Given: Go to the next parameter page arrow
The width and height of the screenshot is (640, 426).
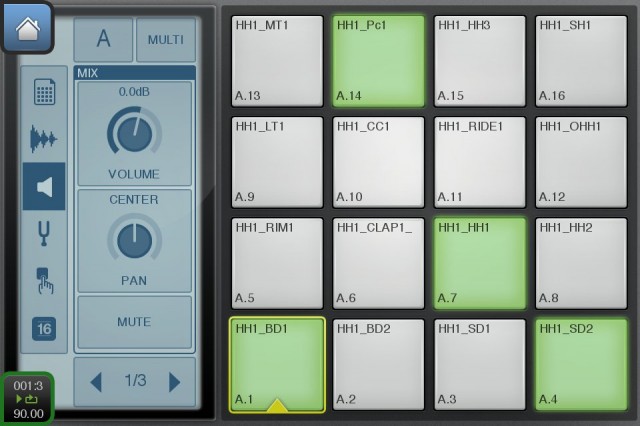Looking at the screenshot, I should pyautogui.click(x=174, y=382).
